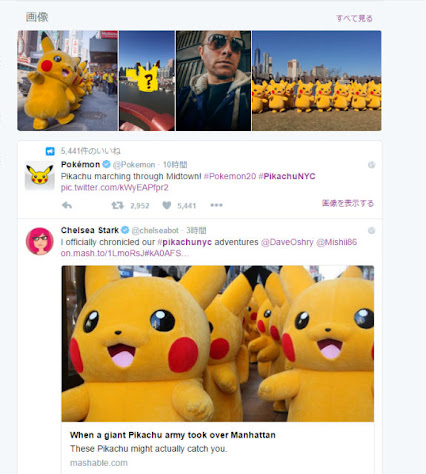Screen dimensions: 426x474
Task: Click globe icon on Pokémon tweet
Action: click(x=371, y=165)
